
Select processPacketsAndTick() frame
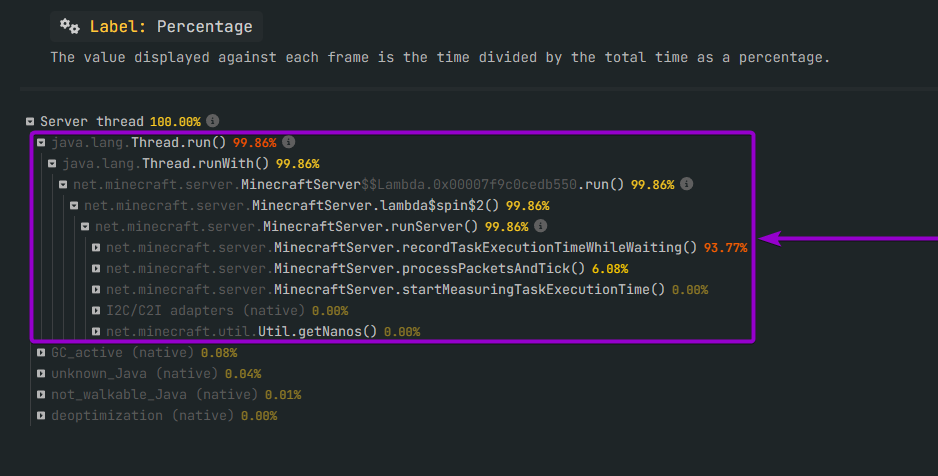point(345,268)
